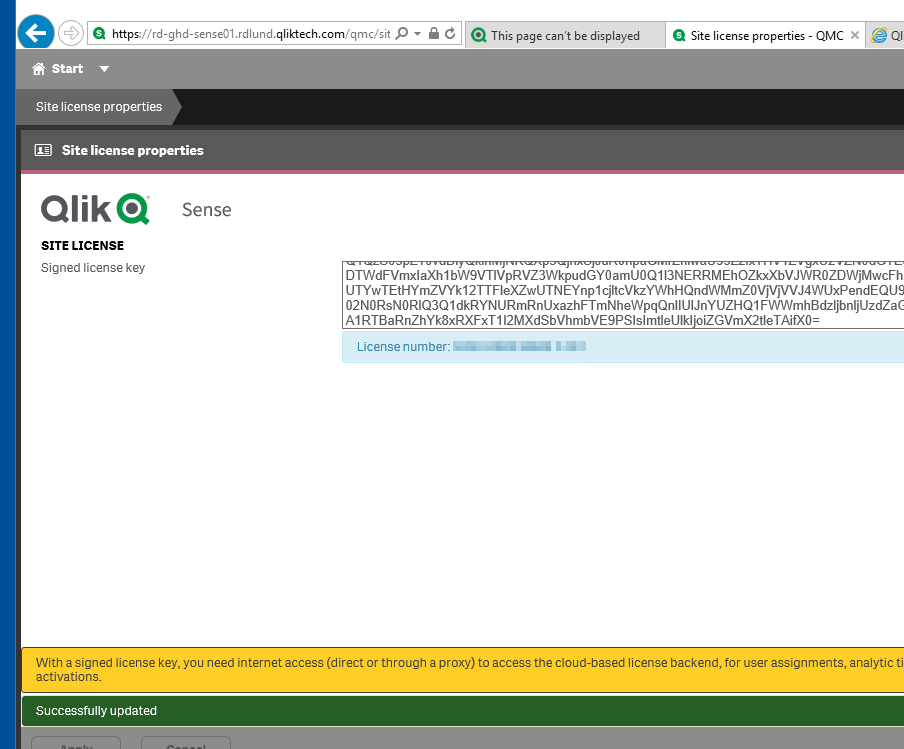This screenshot has width=904, height=749.
Task: Click the forward navigation arrow
Action: [x=70, y=32]
